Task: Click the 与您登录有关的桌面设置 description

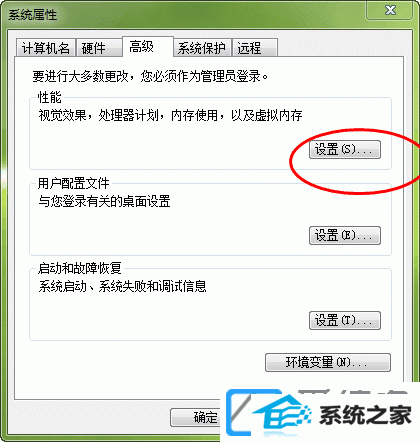Action: click(104, 201)
